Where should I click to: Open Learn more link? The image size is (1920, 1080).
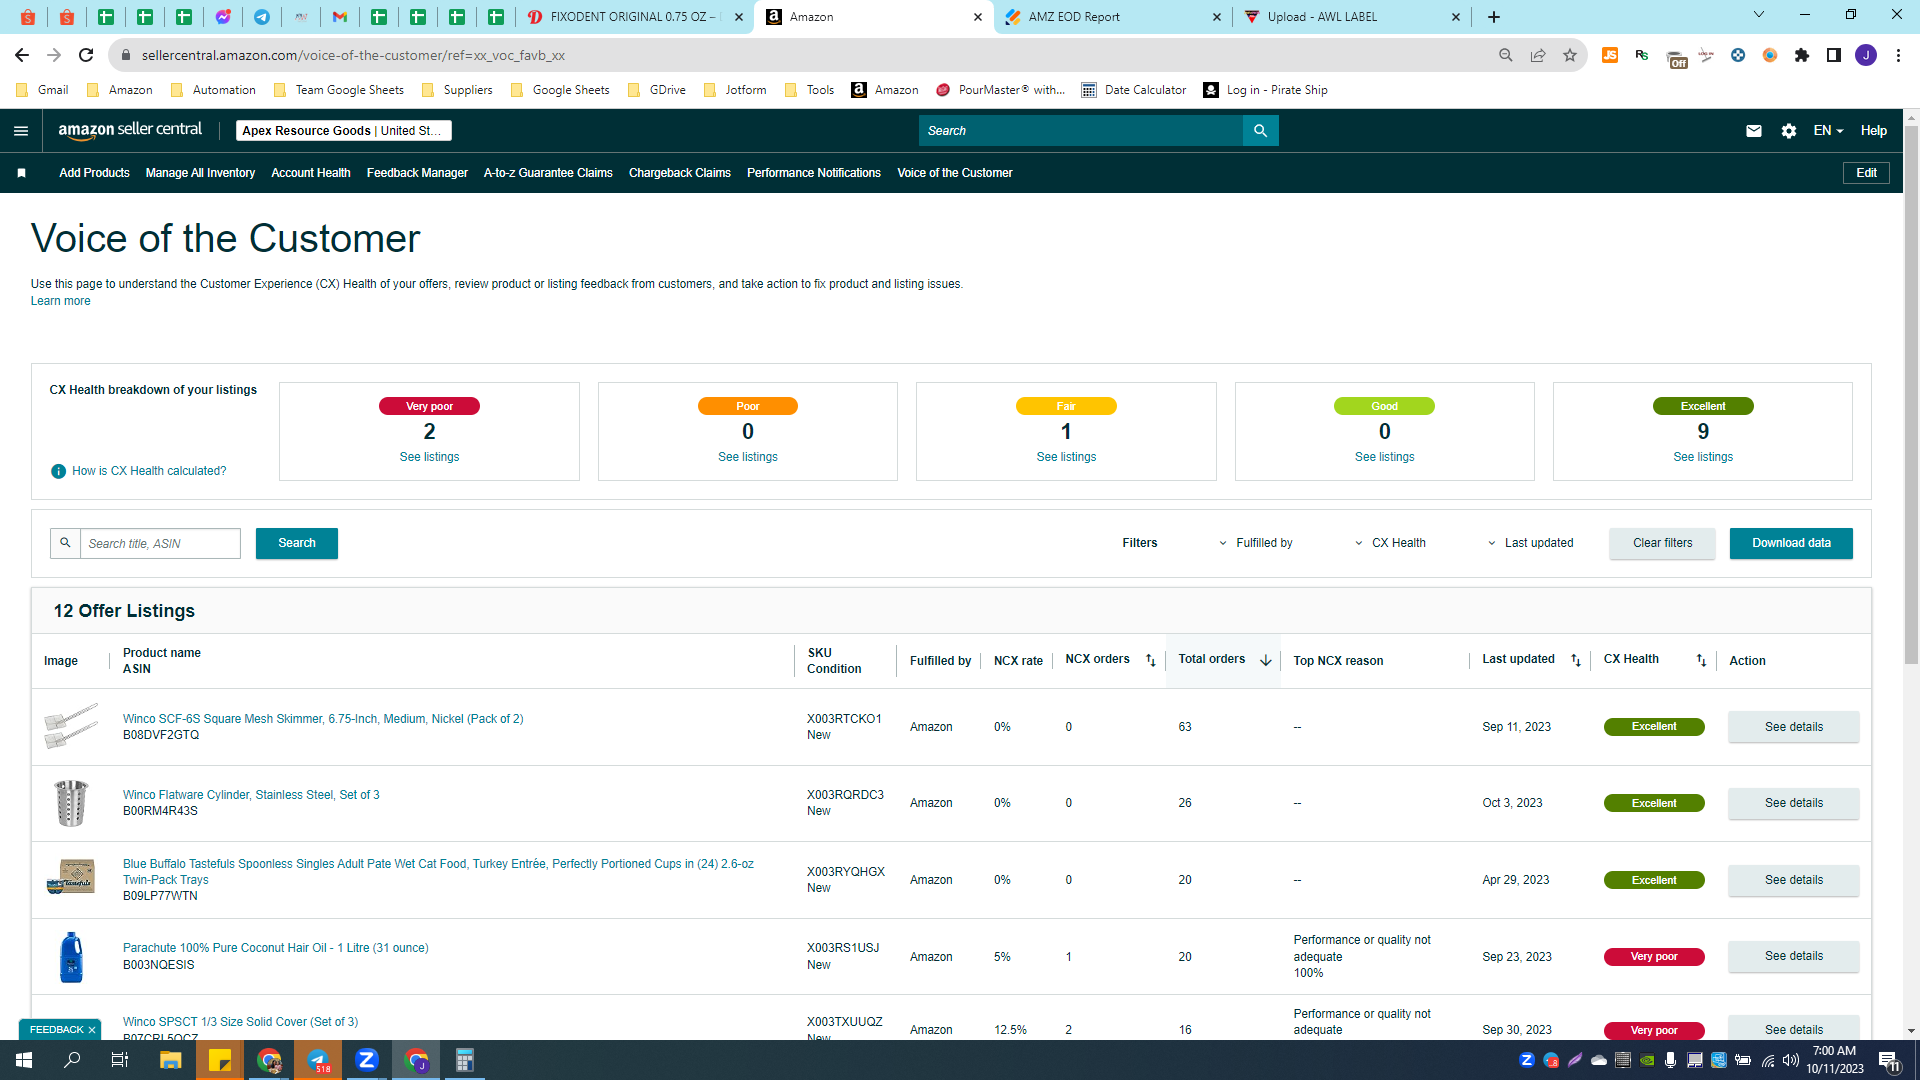[x=60, y=301]
